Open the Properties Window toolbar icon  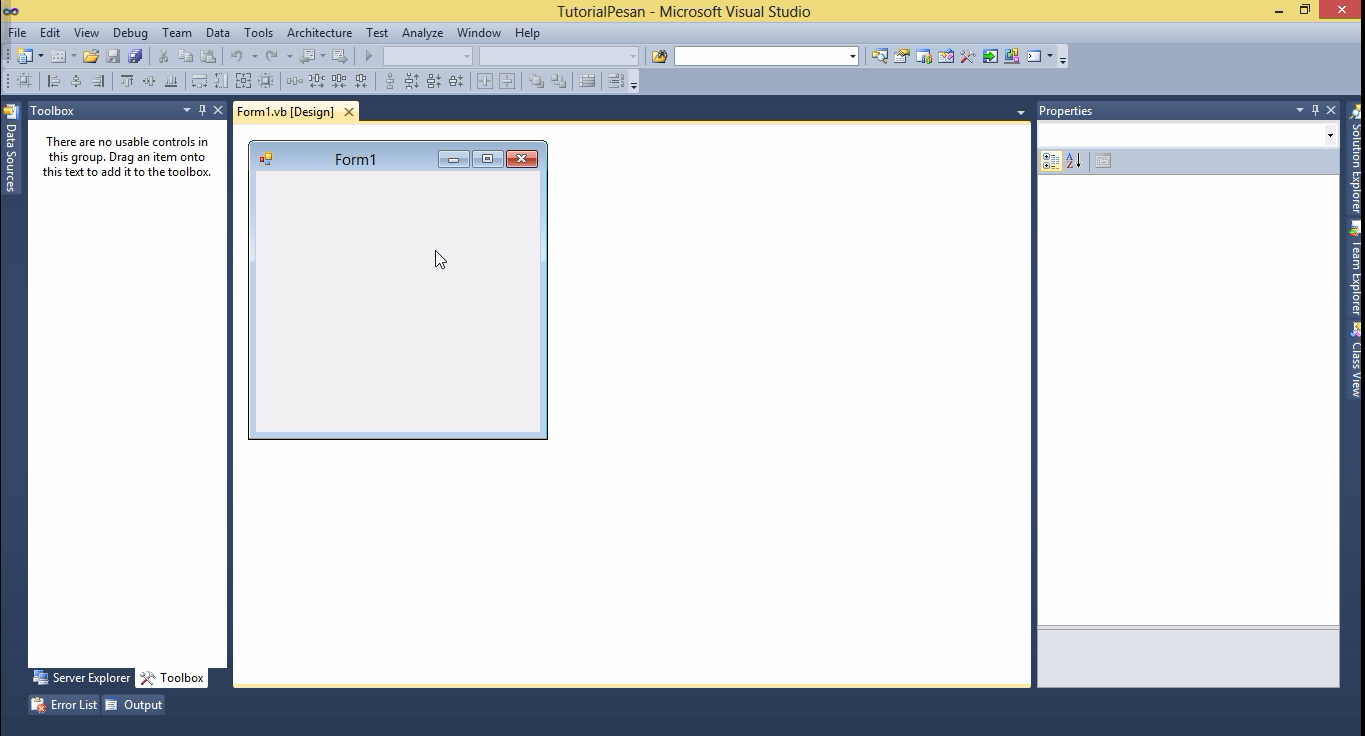point(902,56)
